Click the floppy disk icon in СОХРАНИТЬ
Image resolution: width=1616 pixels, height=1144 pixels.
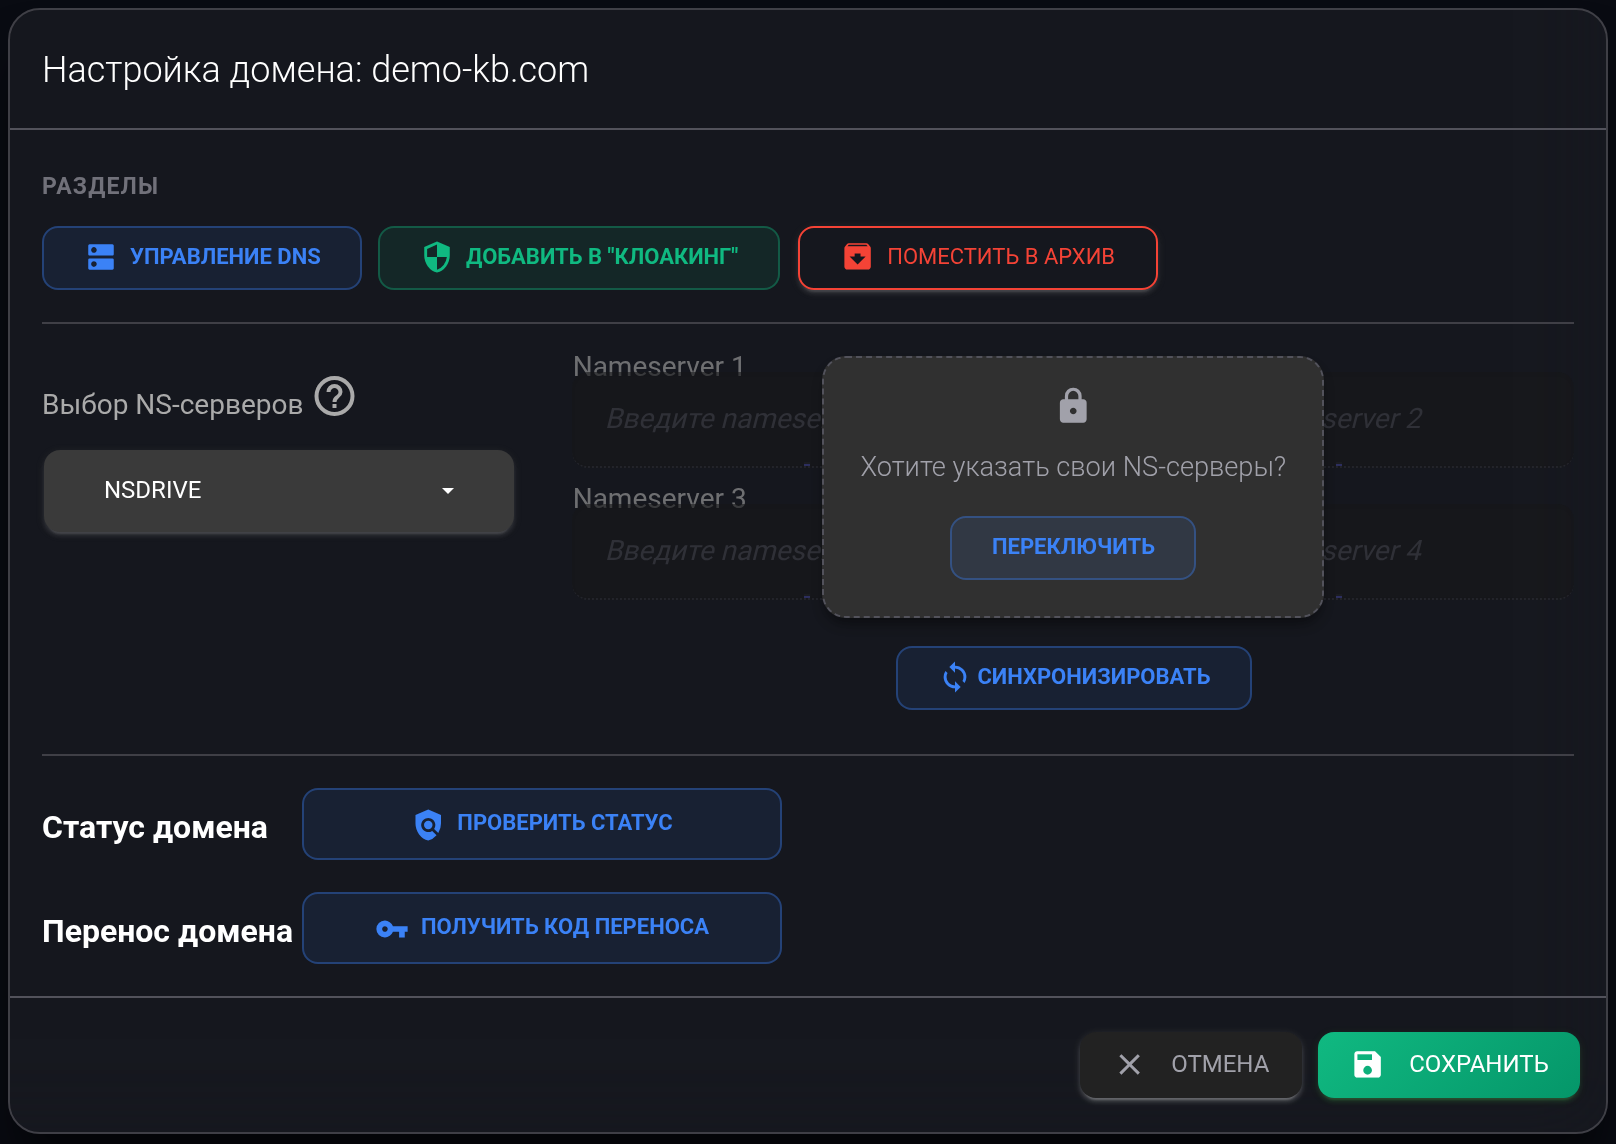(x=1367, y=1064)
